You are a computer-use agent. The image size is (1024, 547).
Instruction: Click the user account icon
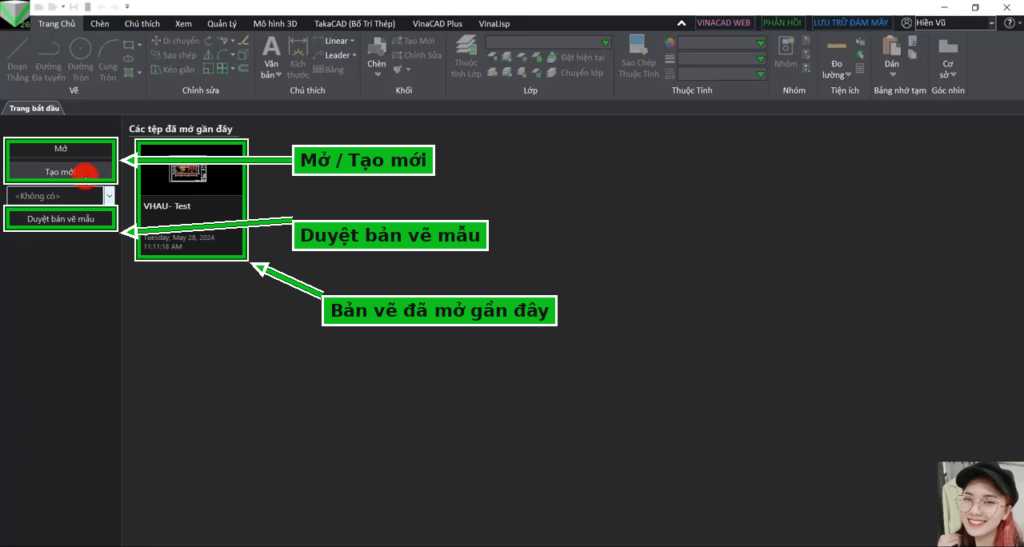(x=906, y=23)
